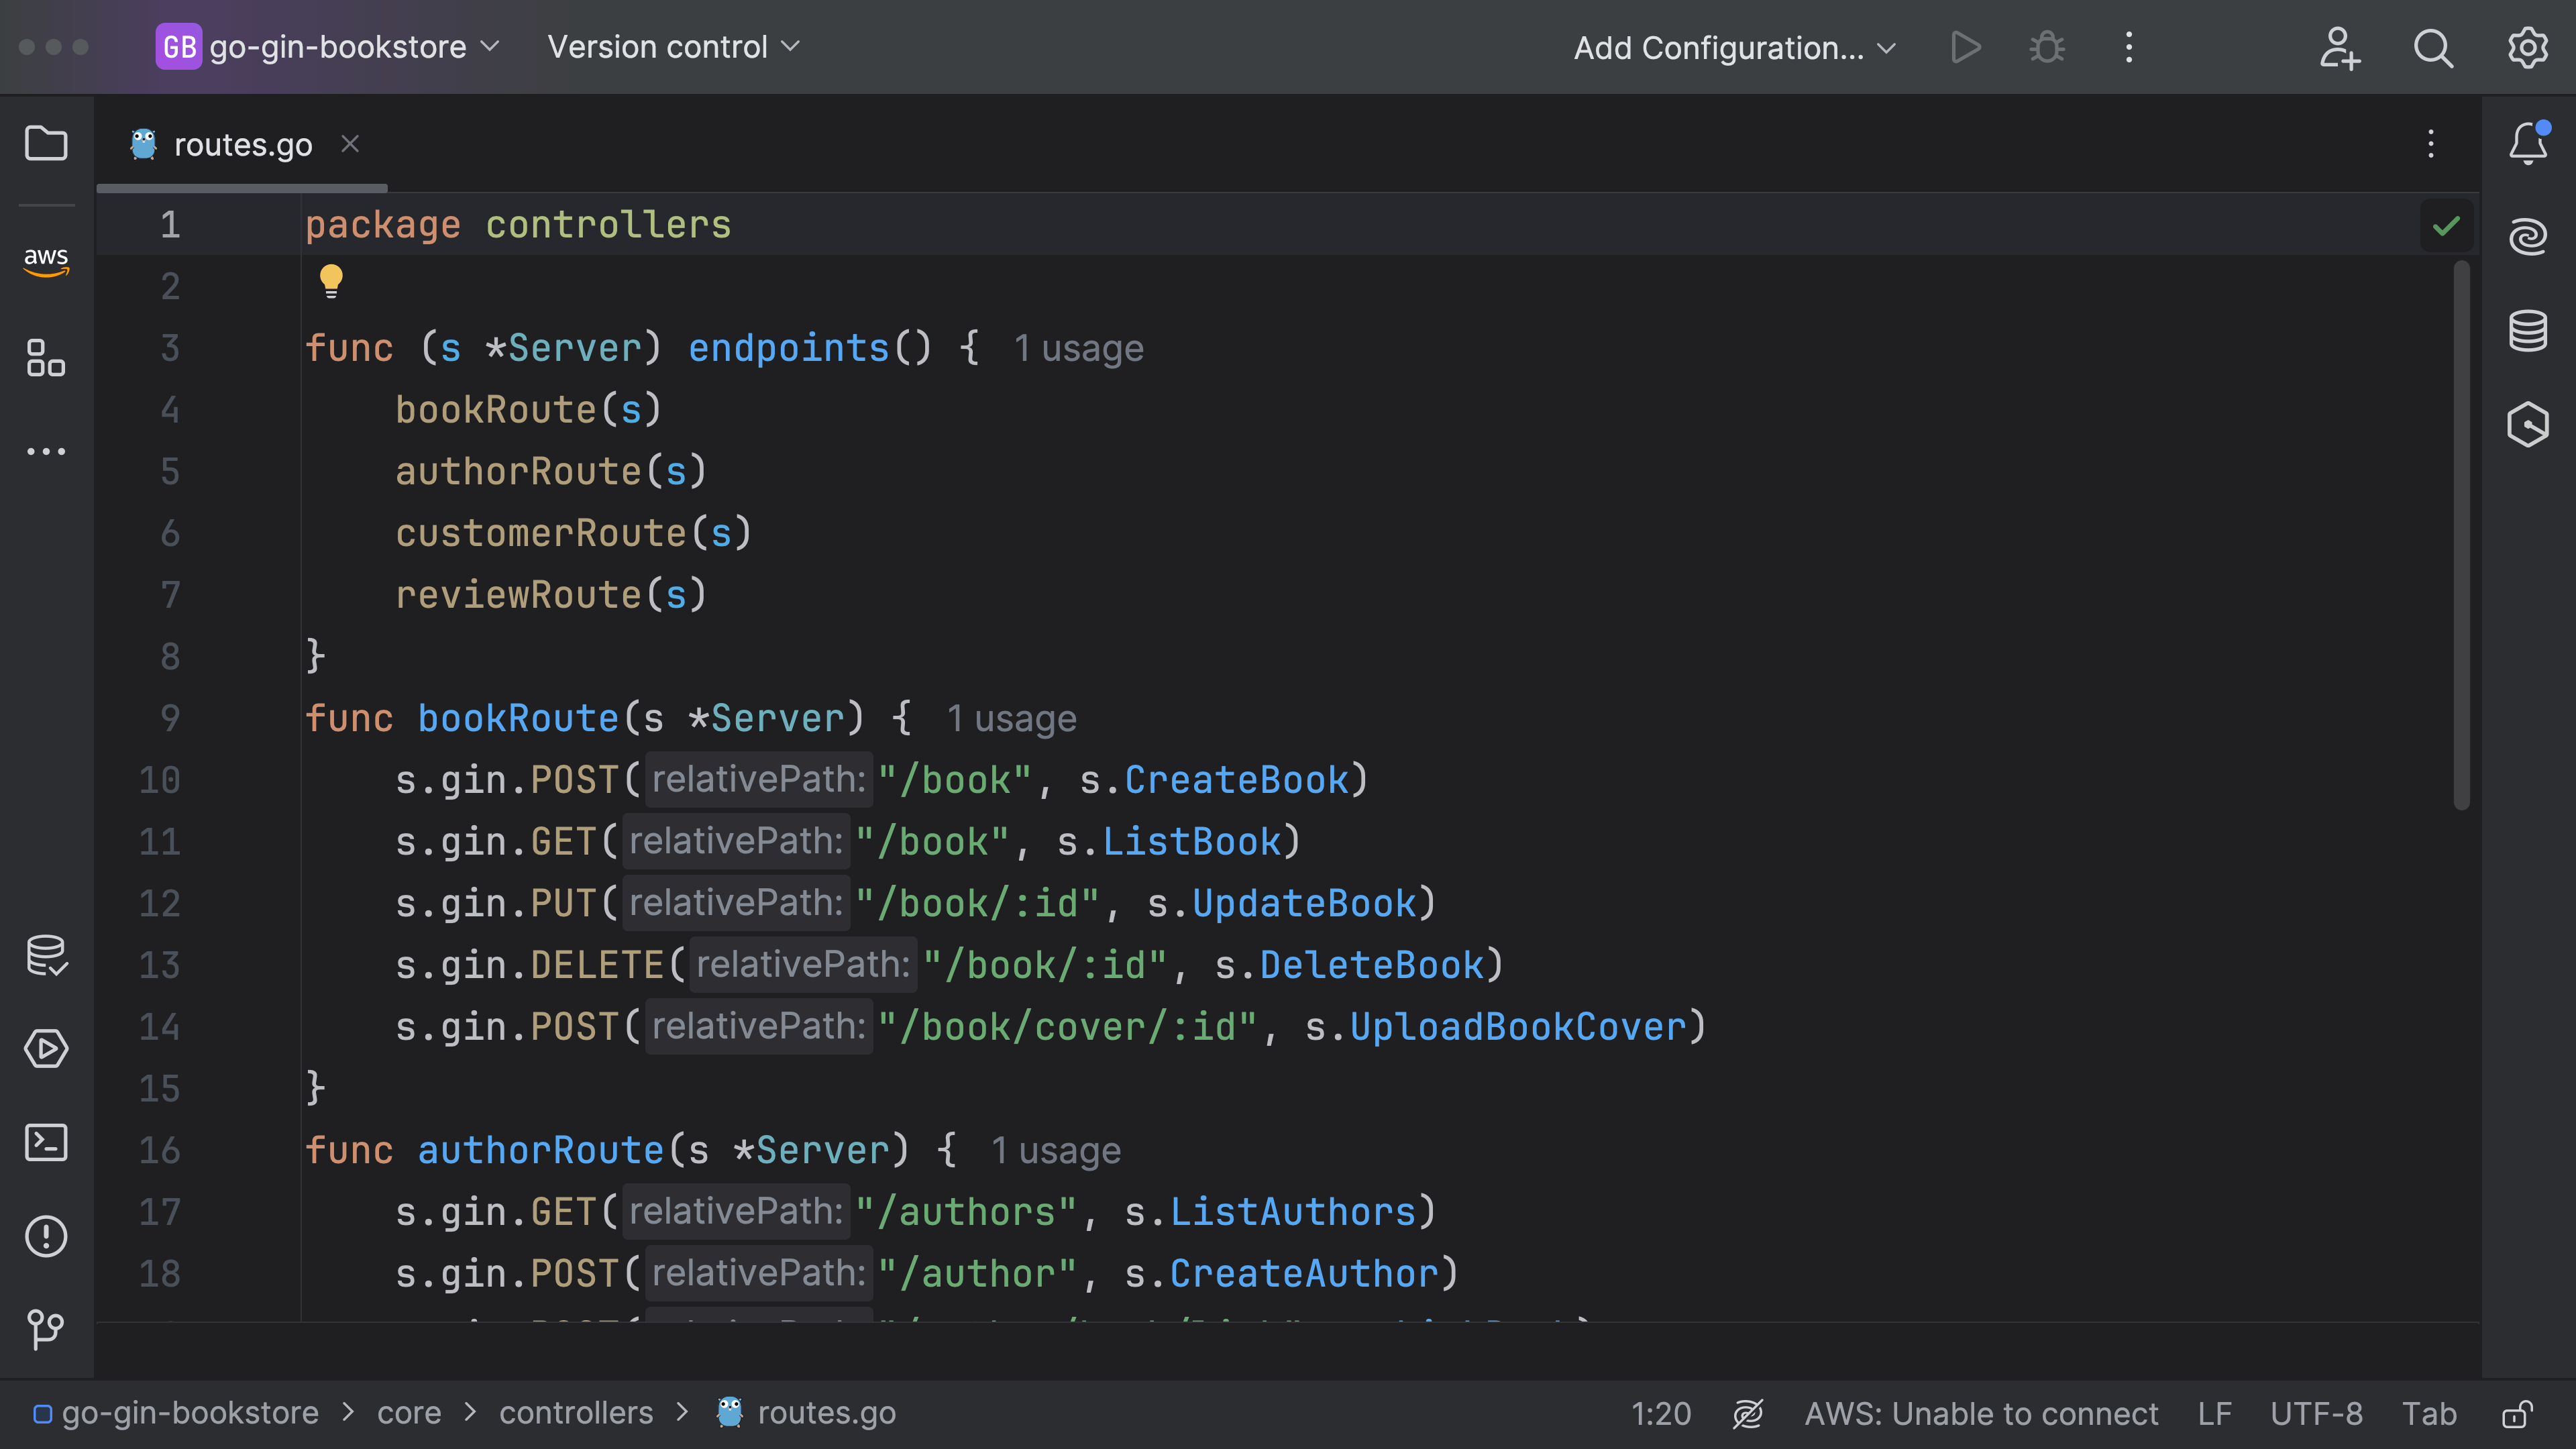Open the Git version control tool window
Image resolution: width=2576 pixels, height=1449 pixels.
point(46,1329)
